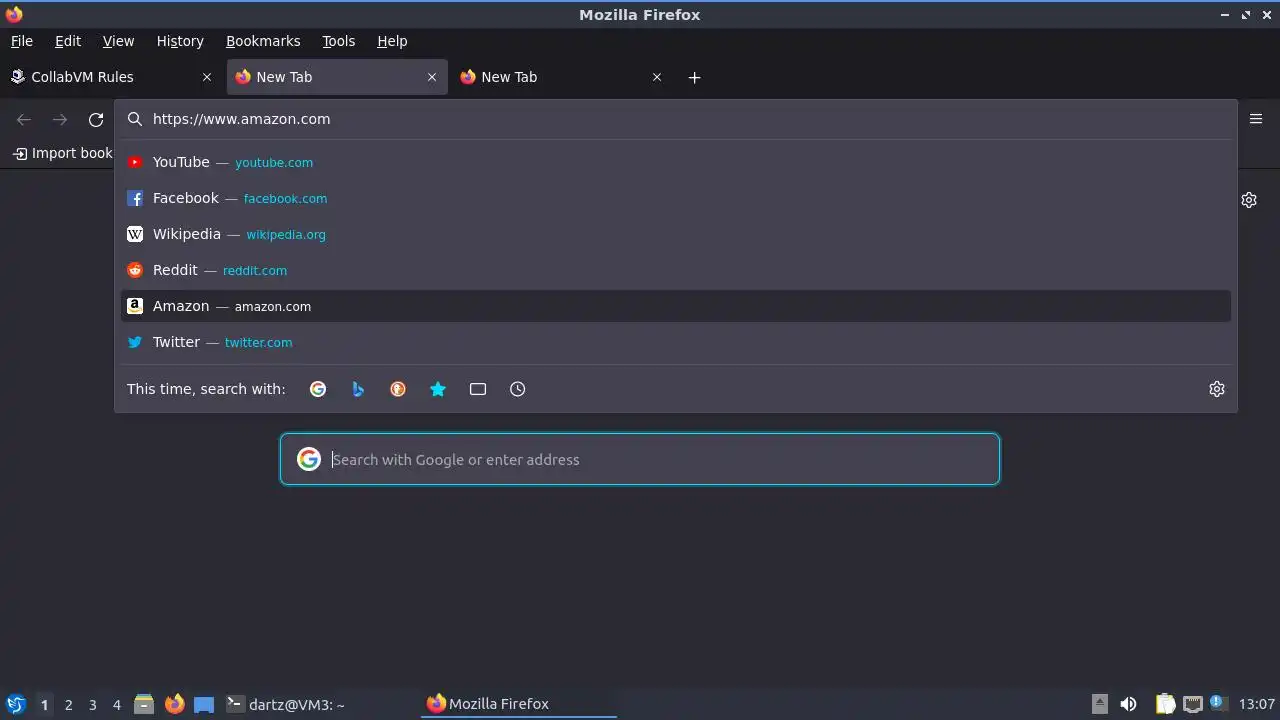This screenshot has width=1280, height=720.
Task: Open the volume control in tray
Action: 1128,704
